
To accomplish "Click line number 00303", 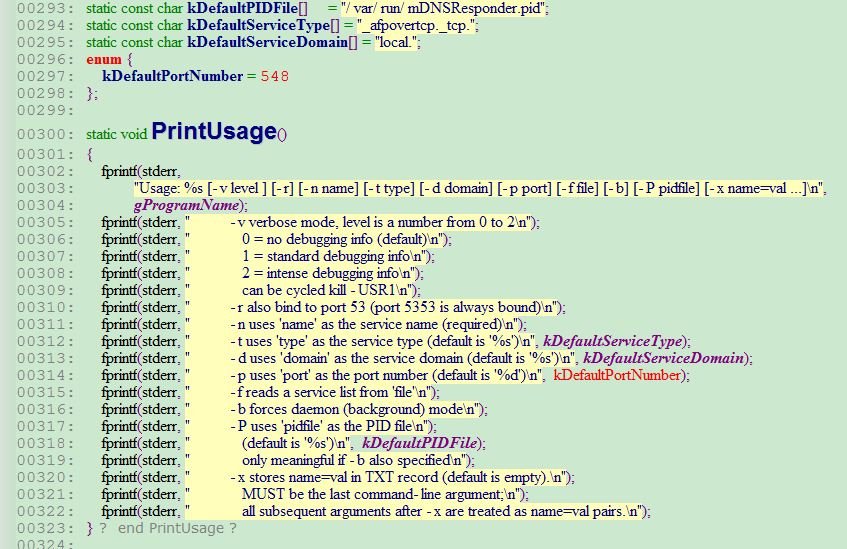I will tap(45, 189).
